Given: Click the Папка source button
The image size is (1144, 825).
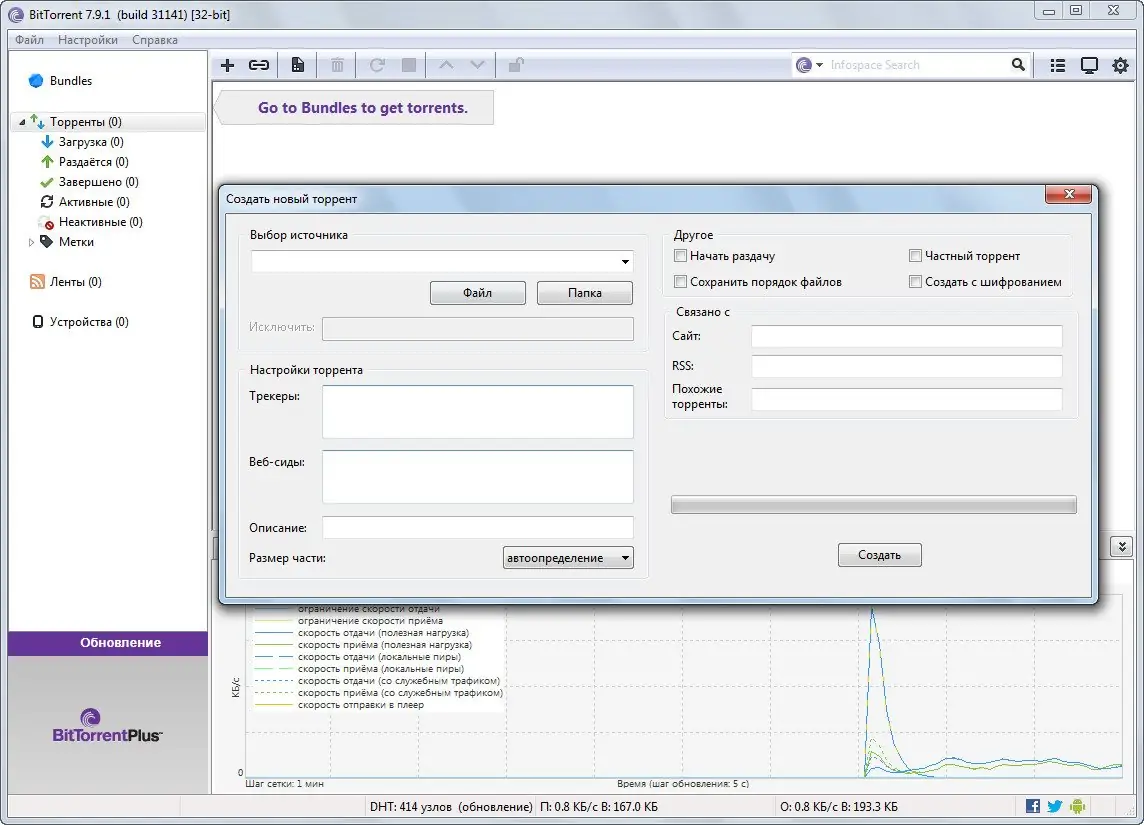Looking at the screenshot, I should tap(585, 293).
